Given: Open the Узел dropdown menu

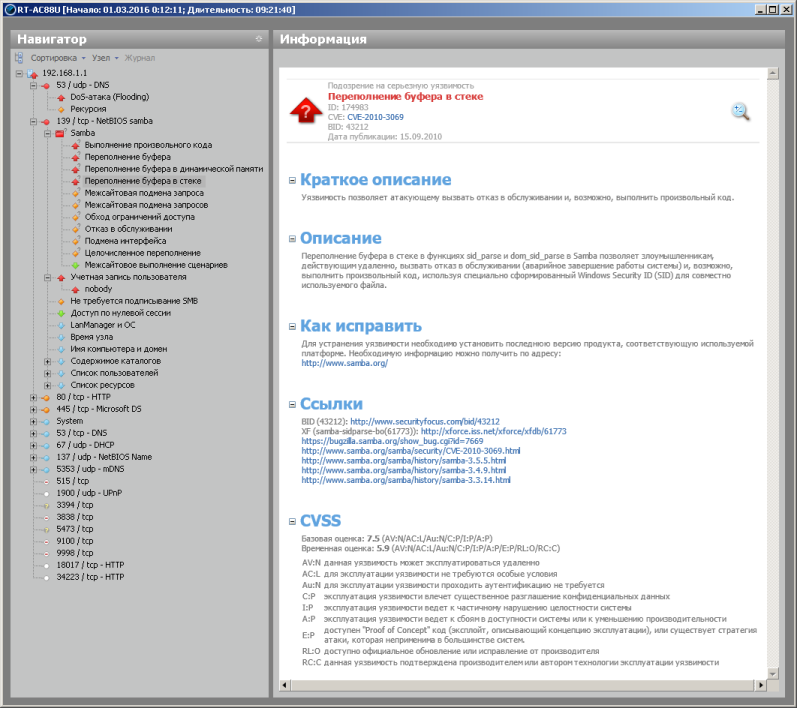Looking at the screenshot, I should tap(105, 58).
